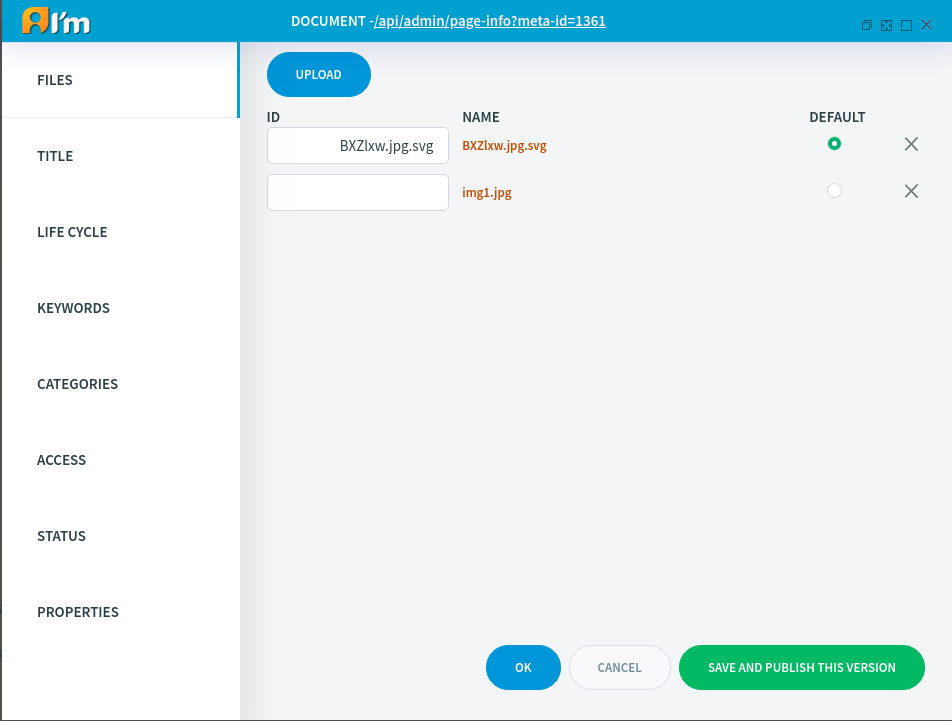Close the document dialog with X
This screenshot has height=721, width=952.
[x=926, y=25]
